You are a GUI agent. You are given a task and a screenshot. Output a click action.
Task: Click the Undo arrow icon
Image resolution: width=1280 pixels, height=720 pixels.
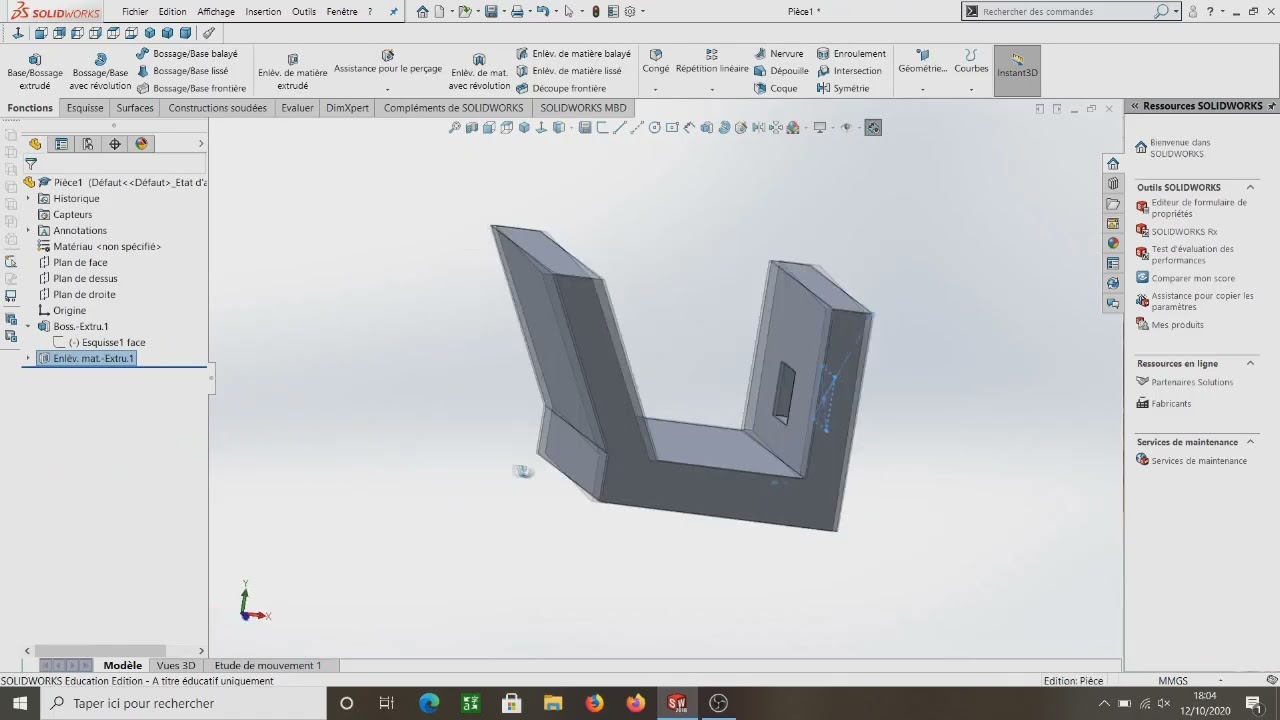pyautogui.click(x=542, y=11)
